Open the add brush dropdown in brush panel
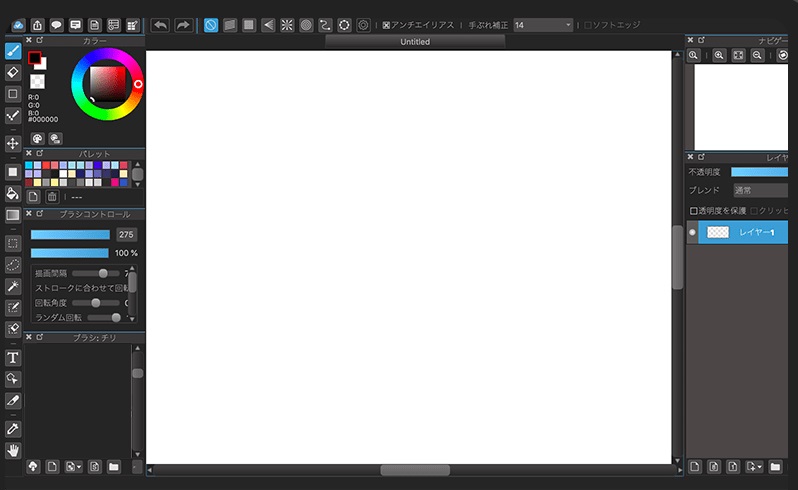This screenshot has width=798, height=490. click(x=73, y=466)
